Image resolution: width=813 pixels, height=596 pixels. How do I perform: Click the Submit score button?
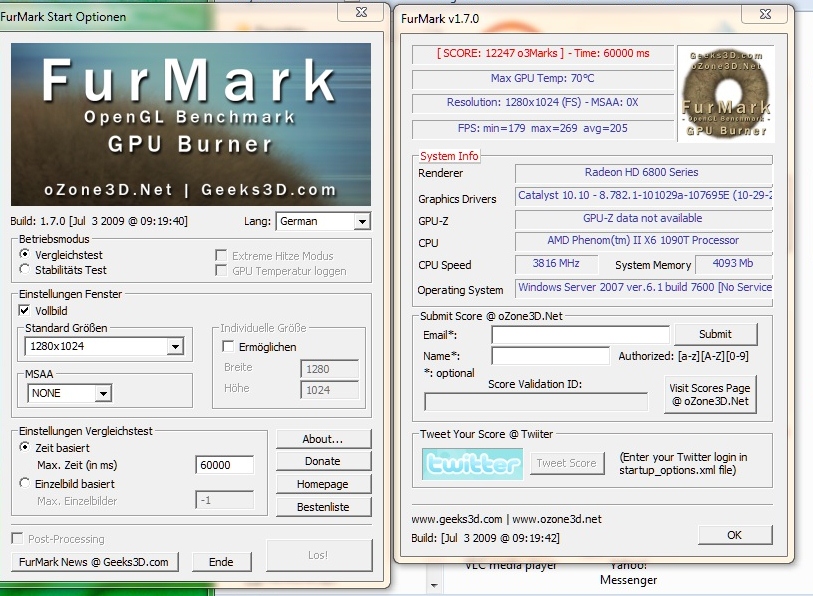716,334
